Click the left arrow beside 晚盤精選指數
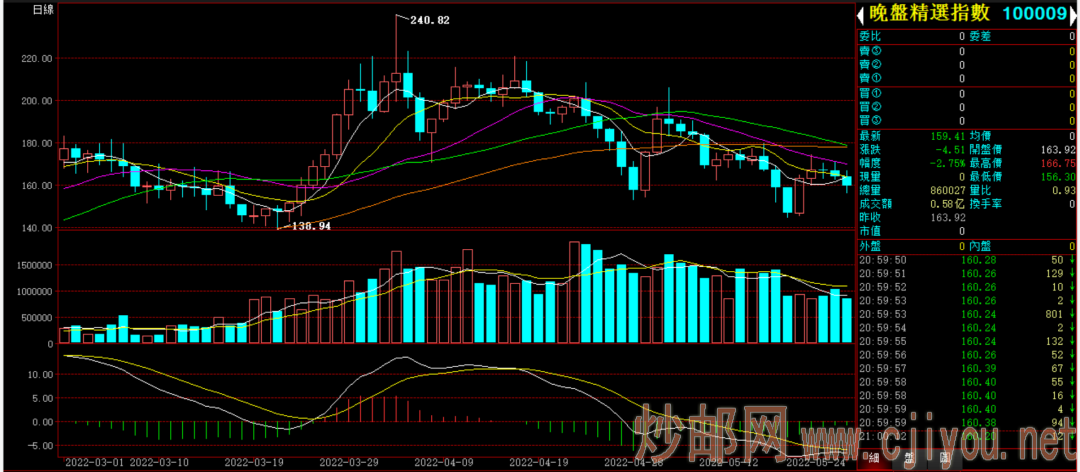 point(862,13)
